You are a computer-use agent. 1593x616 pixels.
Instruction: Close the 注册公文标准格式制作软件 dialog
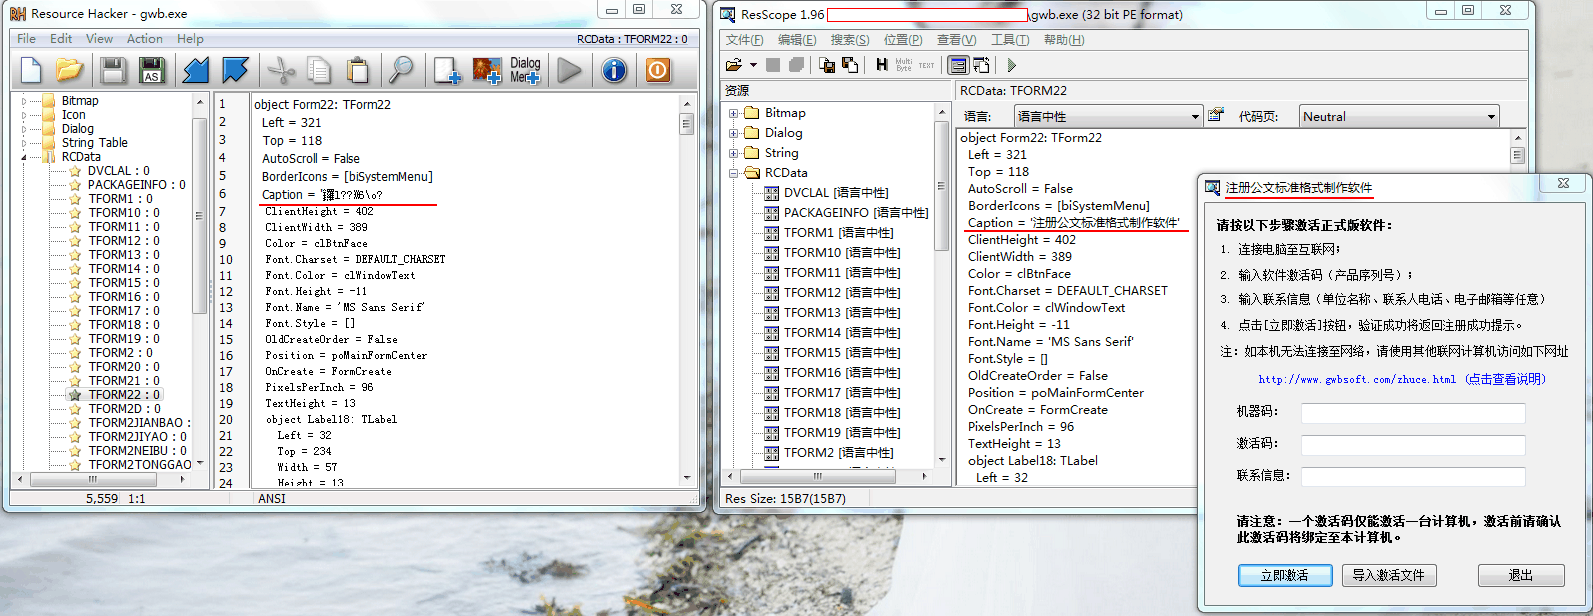pyautogui.click(x=1562, y=184)
